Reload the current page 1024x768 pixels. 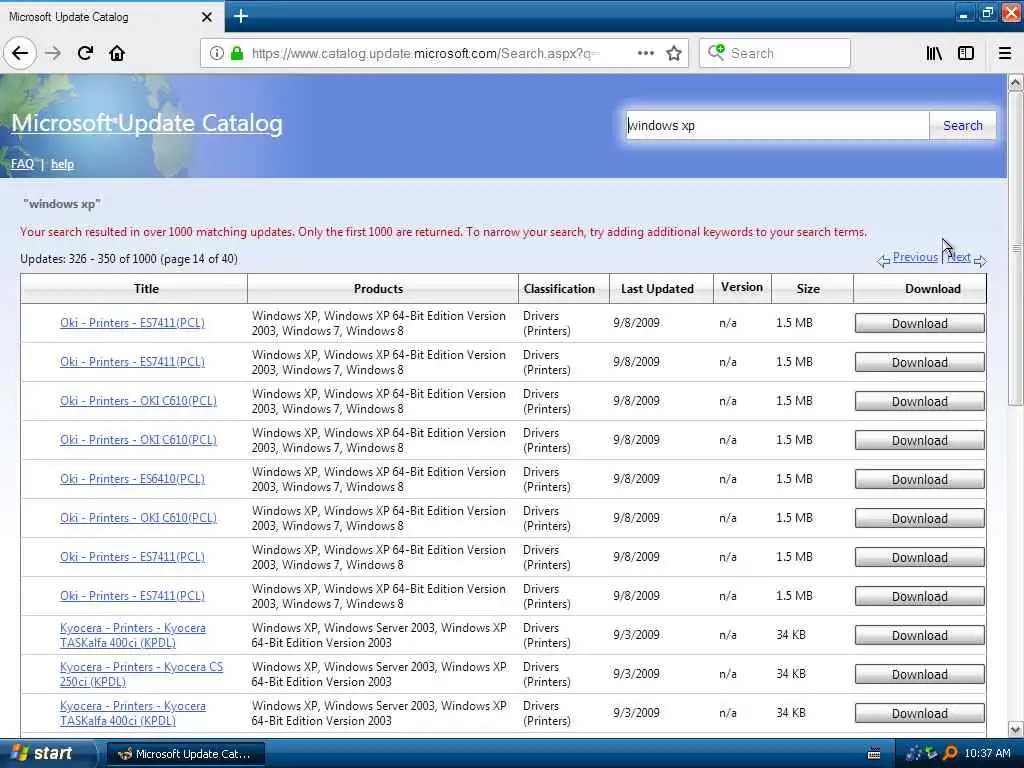coord(85,53)
